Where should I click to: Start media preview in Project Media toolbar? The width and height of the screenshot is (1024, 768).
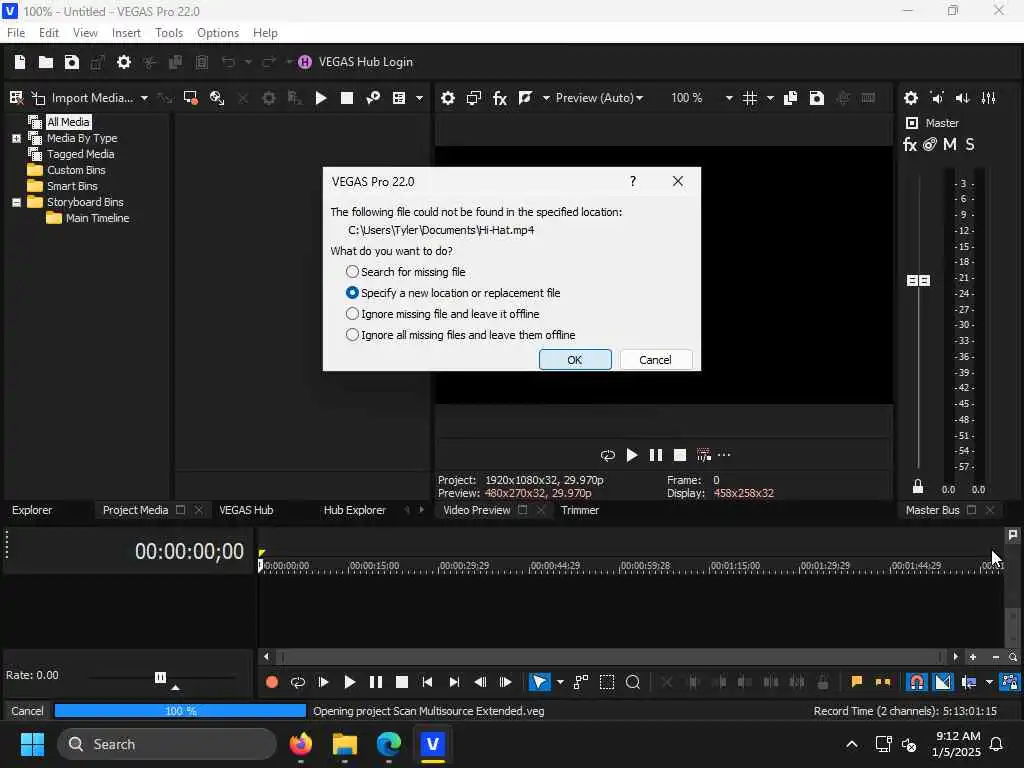pyautogui.click(x=321, y=98)
